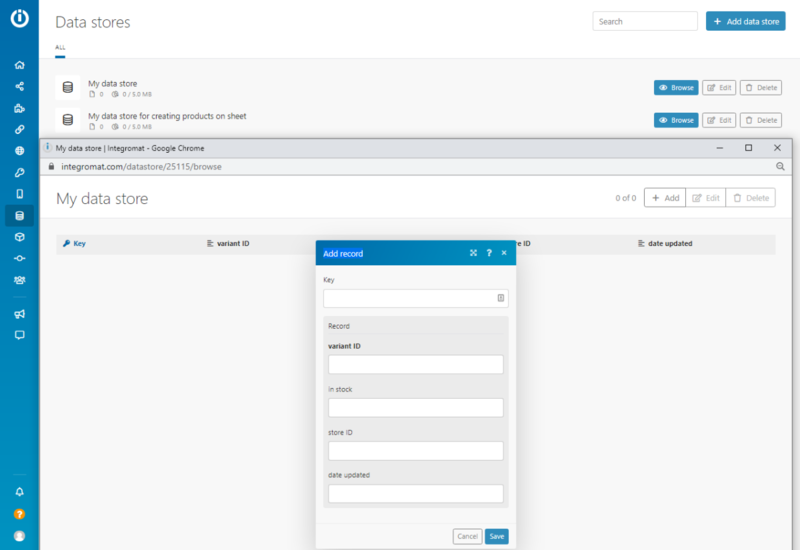Open Data structures cube icon in sidebar
The height and width of the screenshot is (550, 800).
coord(19,237)
